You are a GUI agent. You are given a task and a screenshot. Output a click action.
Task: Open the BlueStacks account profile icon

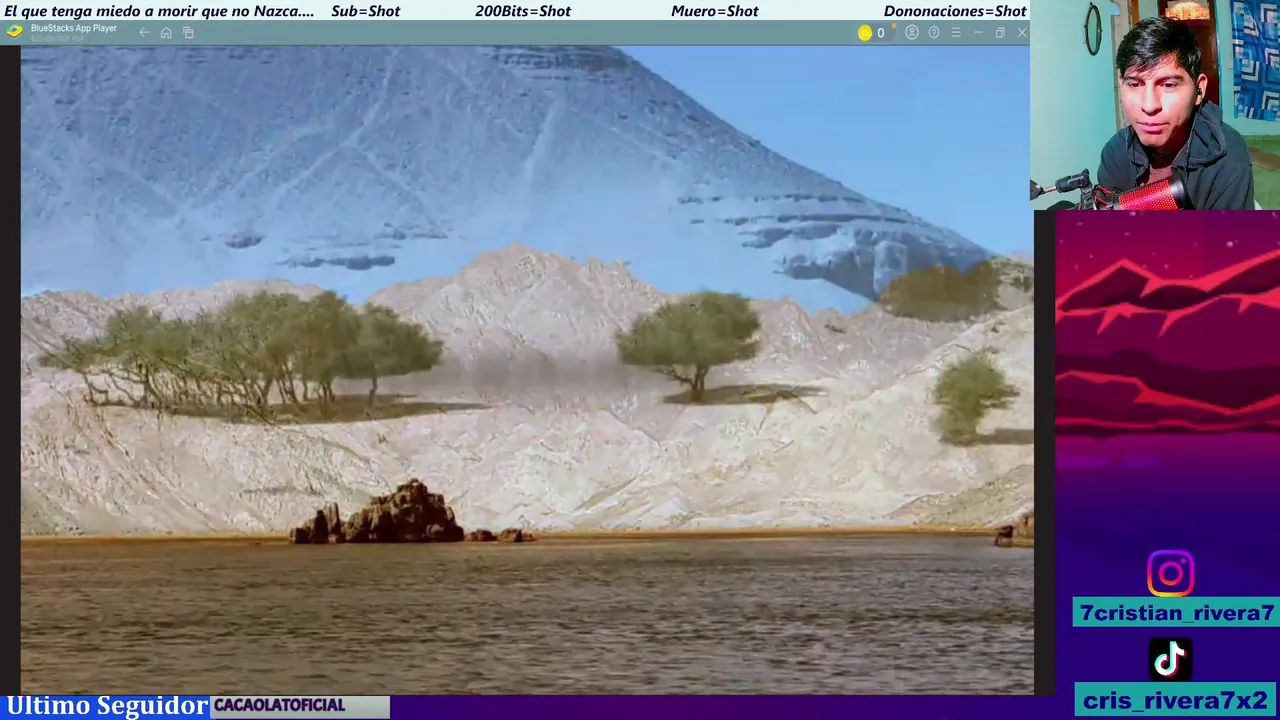[x=912, y=33]
